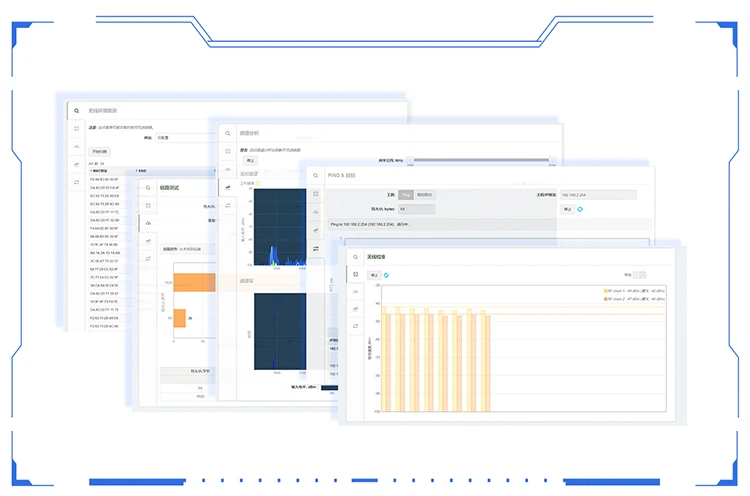Click the stop button in the PING window
This screenshot has height=496, width=750.
pos(567,209)
